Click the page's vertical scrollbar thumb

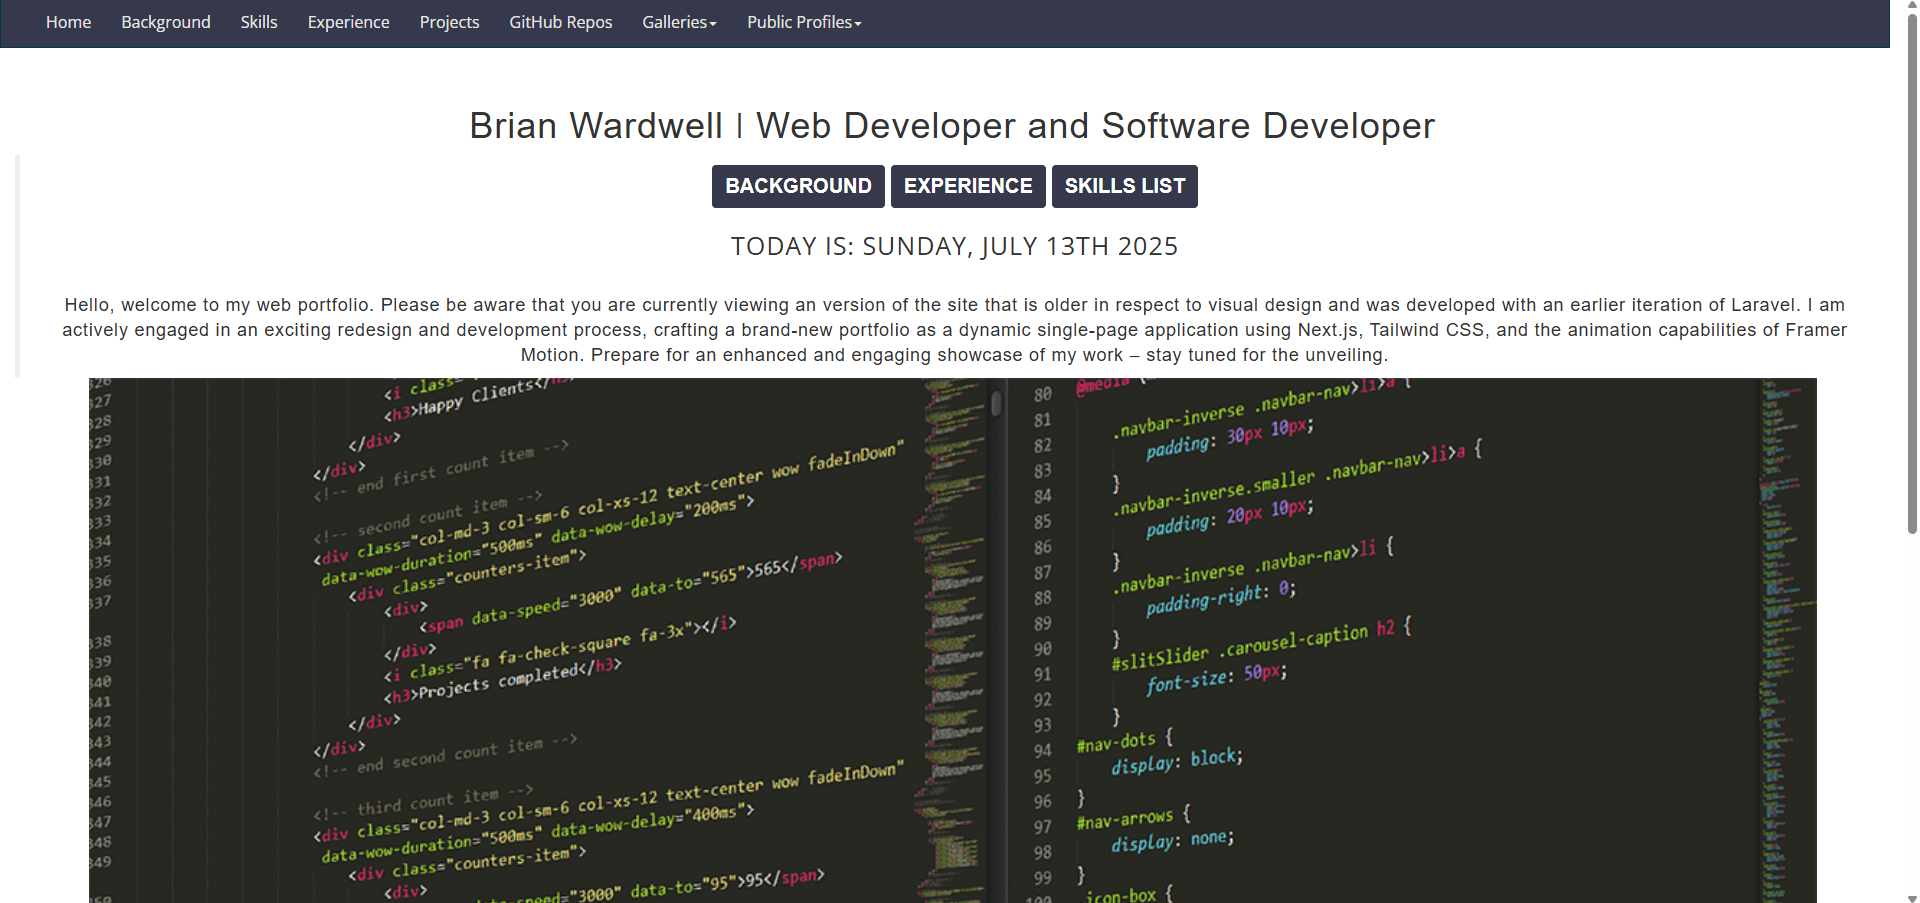pos(1912,270)
